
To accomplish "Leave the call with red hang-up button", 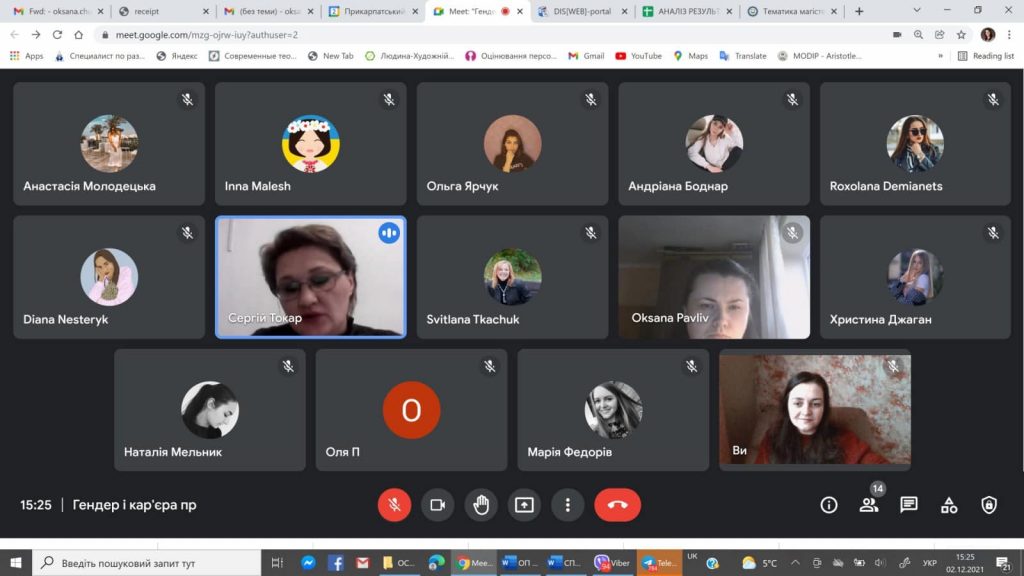I will (x=617, y=505).
